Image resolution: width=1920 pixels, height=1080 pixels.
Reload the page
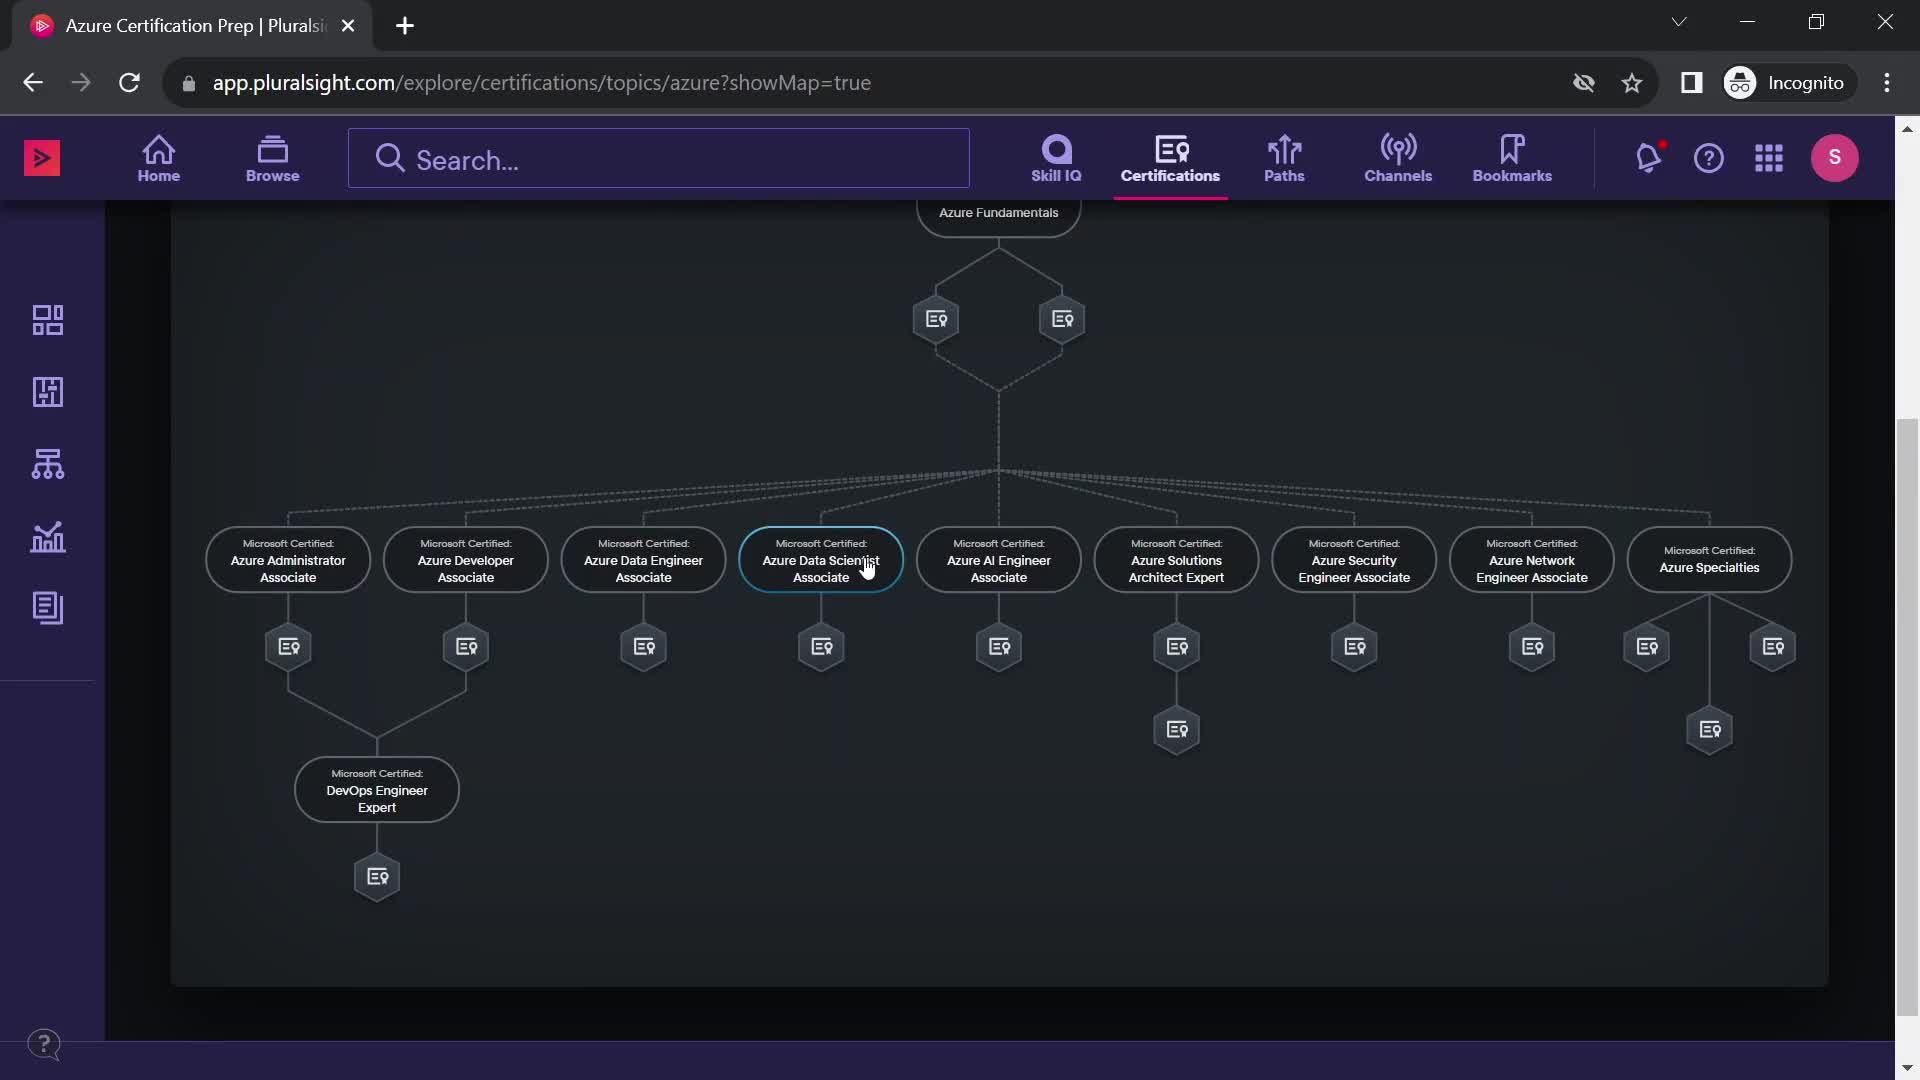click(129, 83)
